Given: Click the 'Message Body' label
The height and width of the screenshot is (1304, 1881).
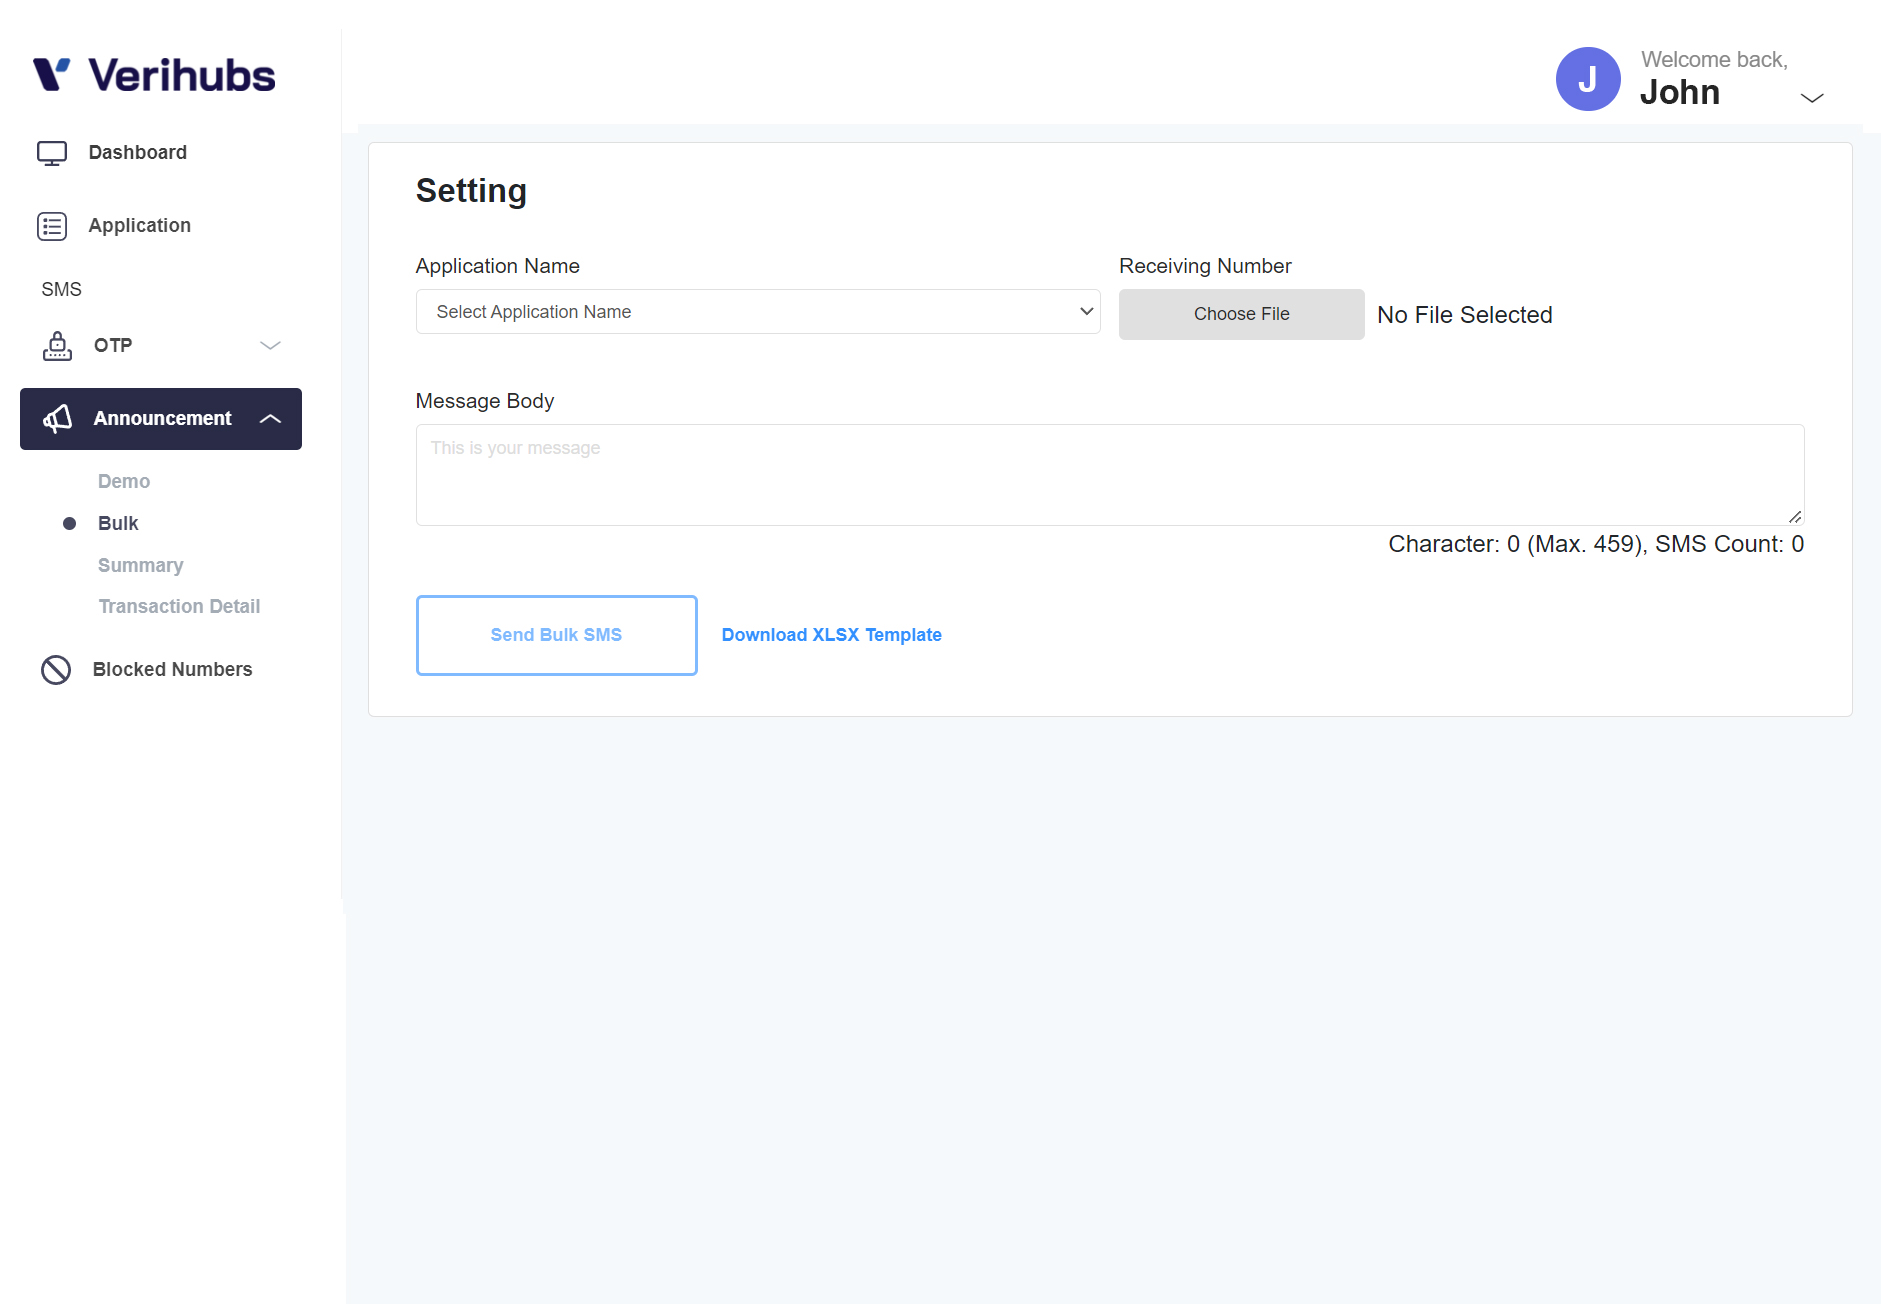Looking at the screenshot, I should 485,401.
